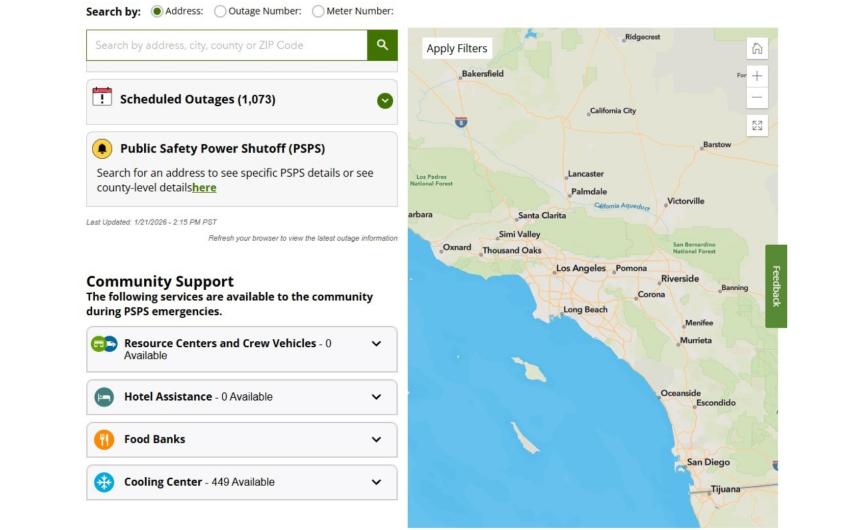Click Escondido label on map
The image size is (865, 530).
716,403
